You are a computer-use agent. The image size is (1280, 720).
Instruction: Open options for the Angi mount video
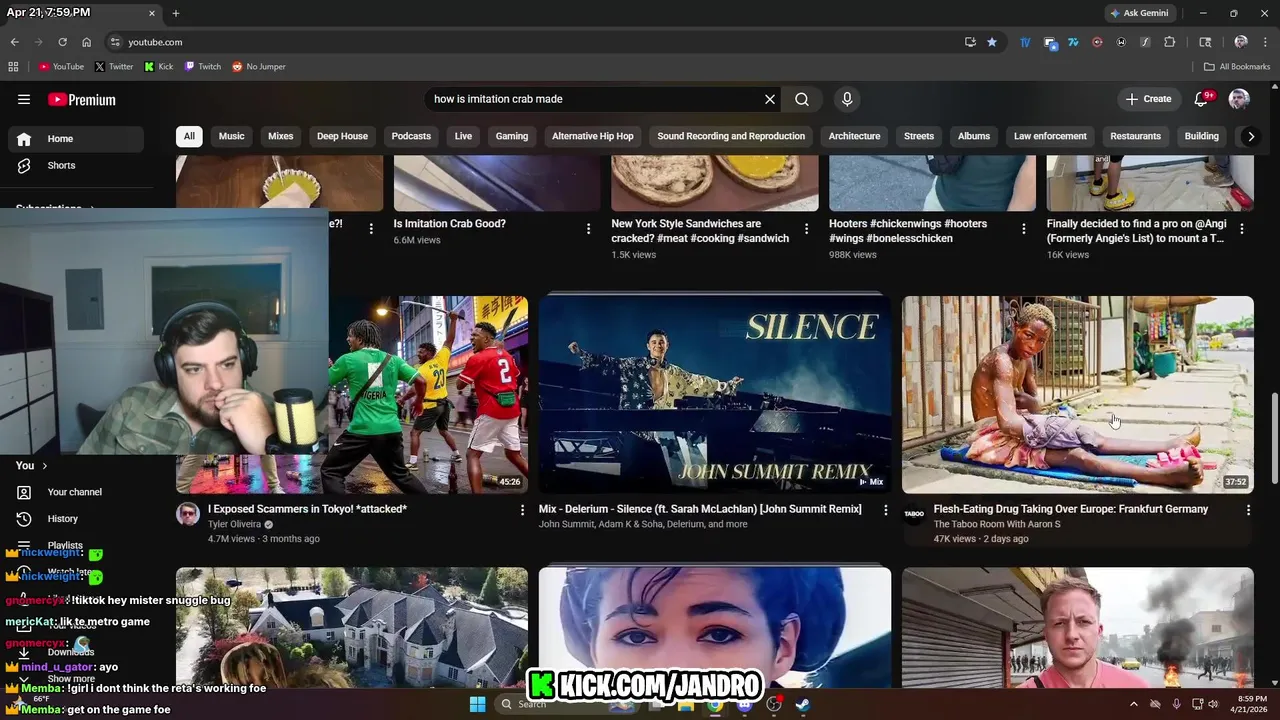(x=1242, y=229)
